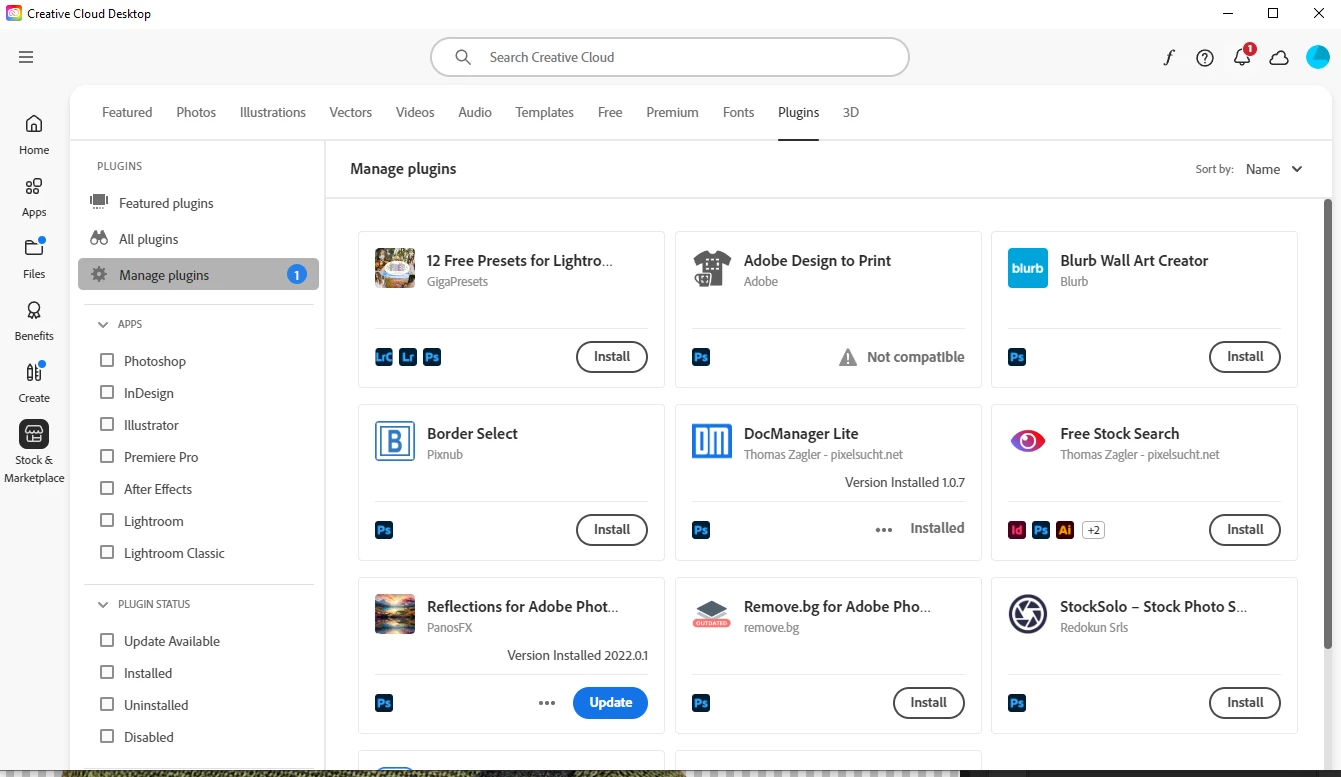This screenshot has width=1341, height=777.
Task: Click the plugin list vertical scrollbar
Action: pyautogui.click(x=1328, y=423)
